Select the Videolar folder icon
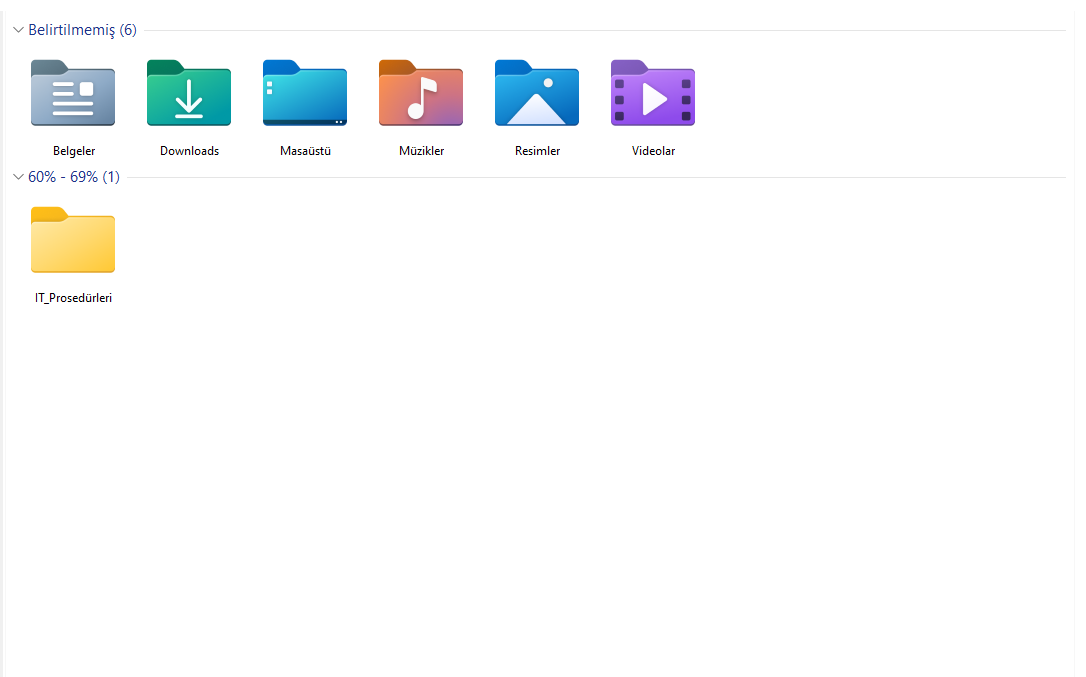Viewport: 1086px width, 677px height. tap(653, 93)
